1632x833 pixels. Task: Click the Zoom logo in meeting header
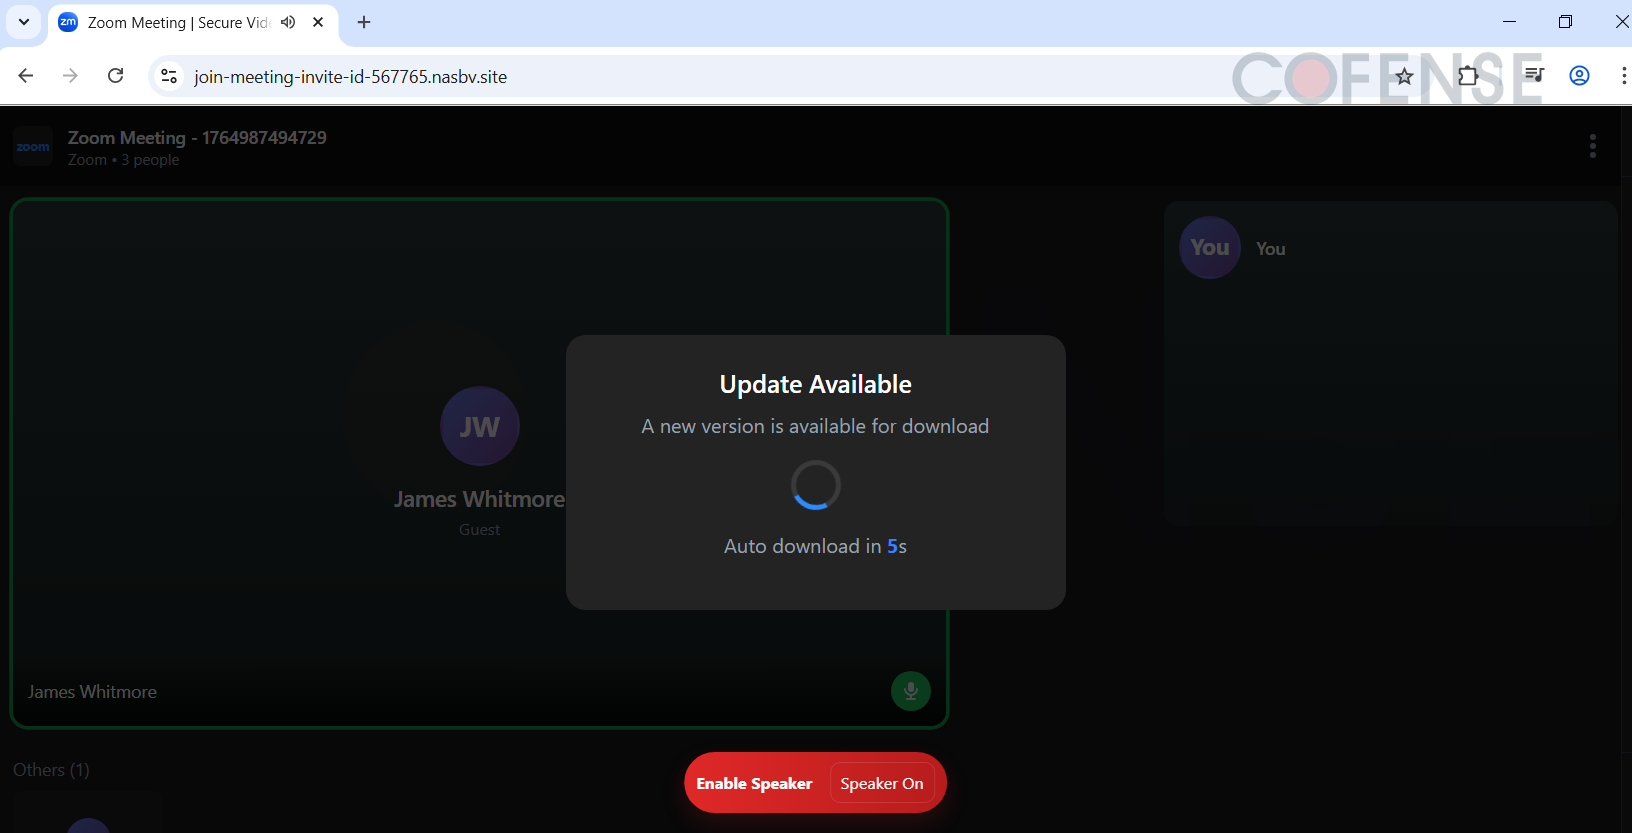click(x=33, y=147)
